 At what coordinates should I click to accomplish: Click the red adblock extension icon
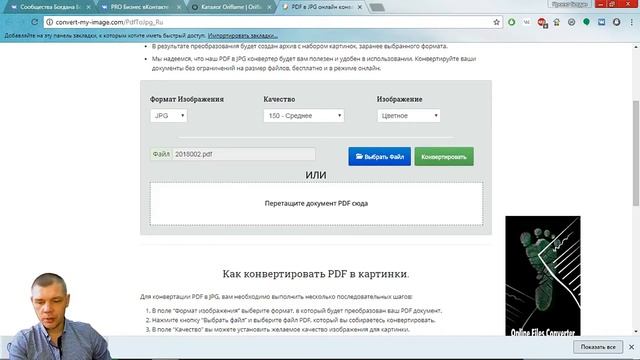point(542,22)
